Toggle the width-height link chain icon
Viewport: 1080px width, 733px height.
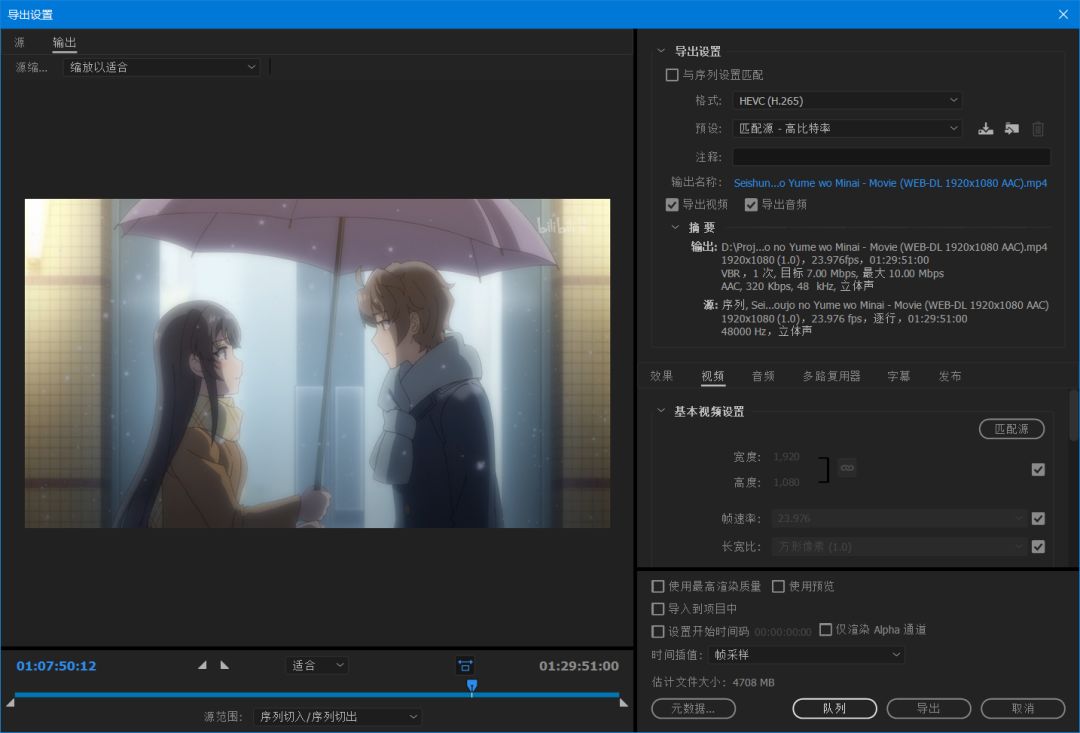pyautogui.click(x=847, y=467)
